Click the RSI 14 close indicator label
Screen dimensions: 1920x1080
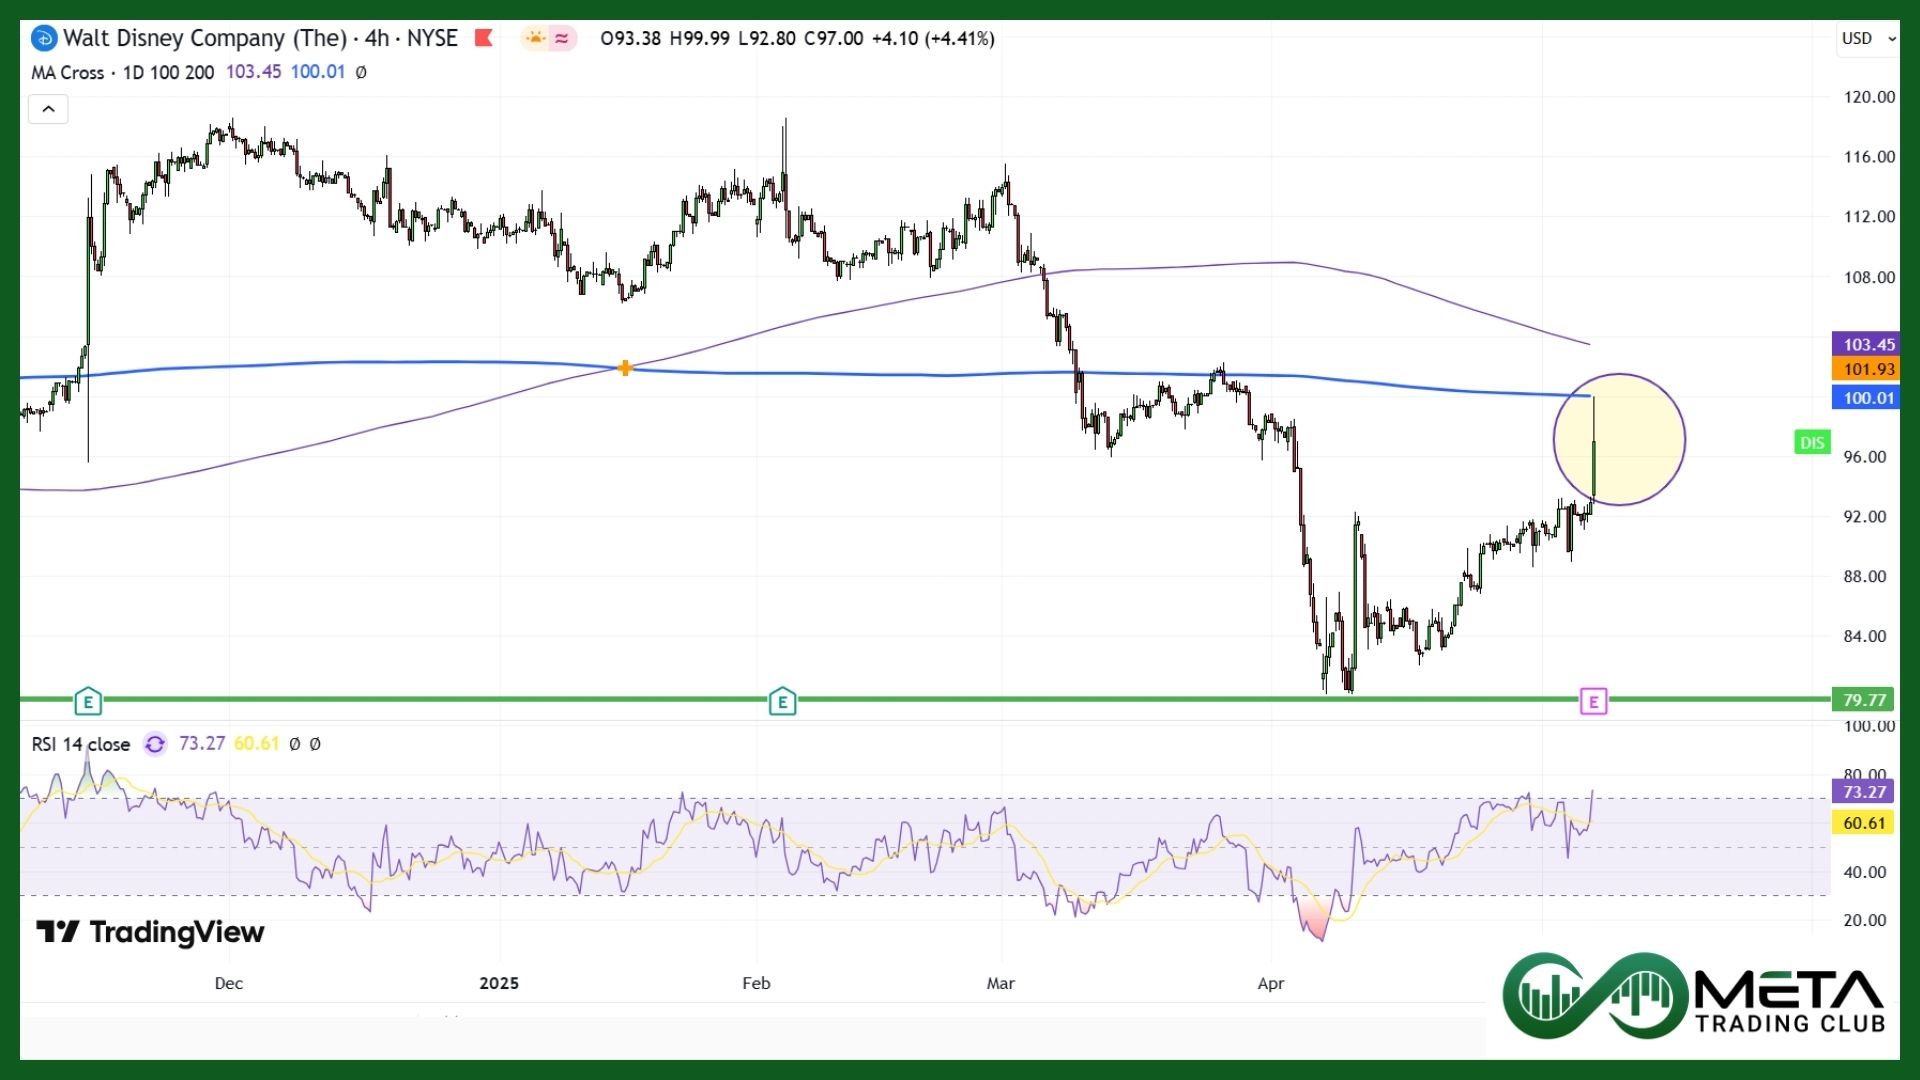pos(81,744)
